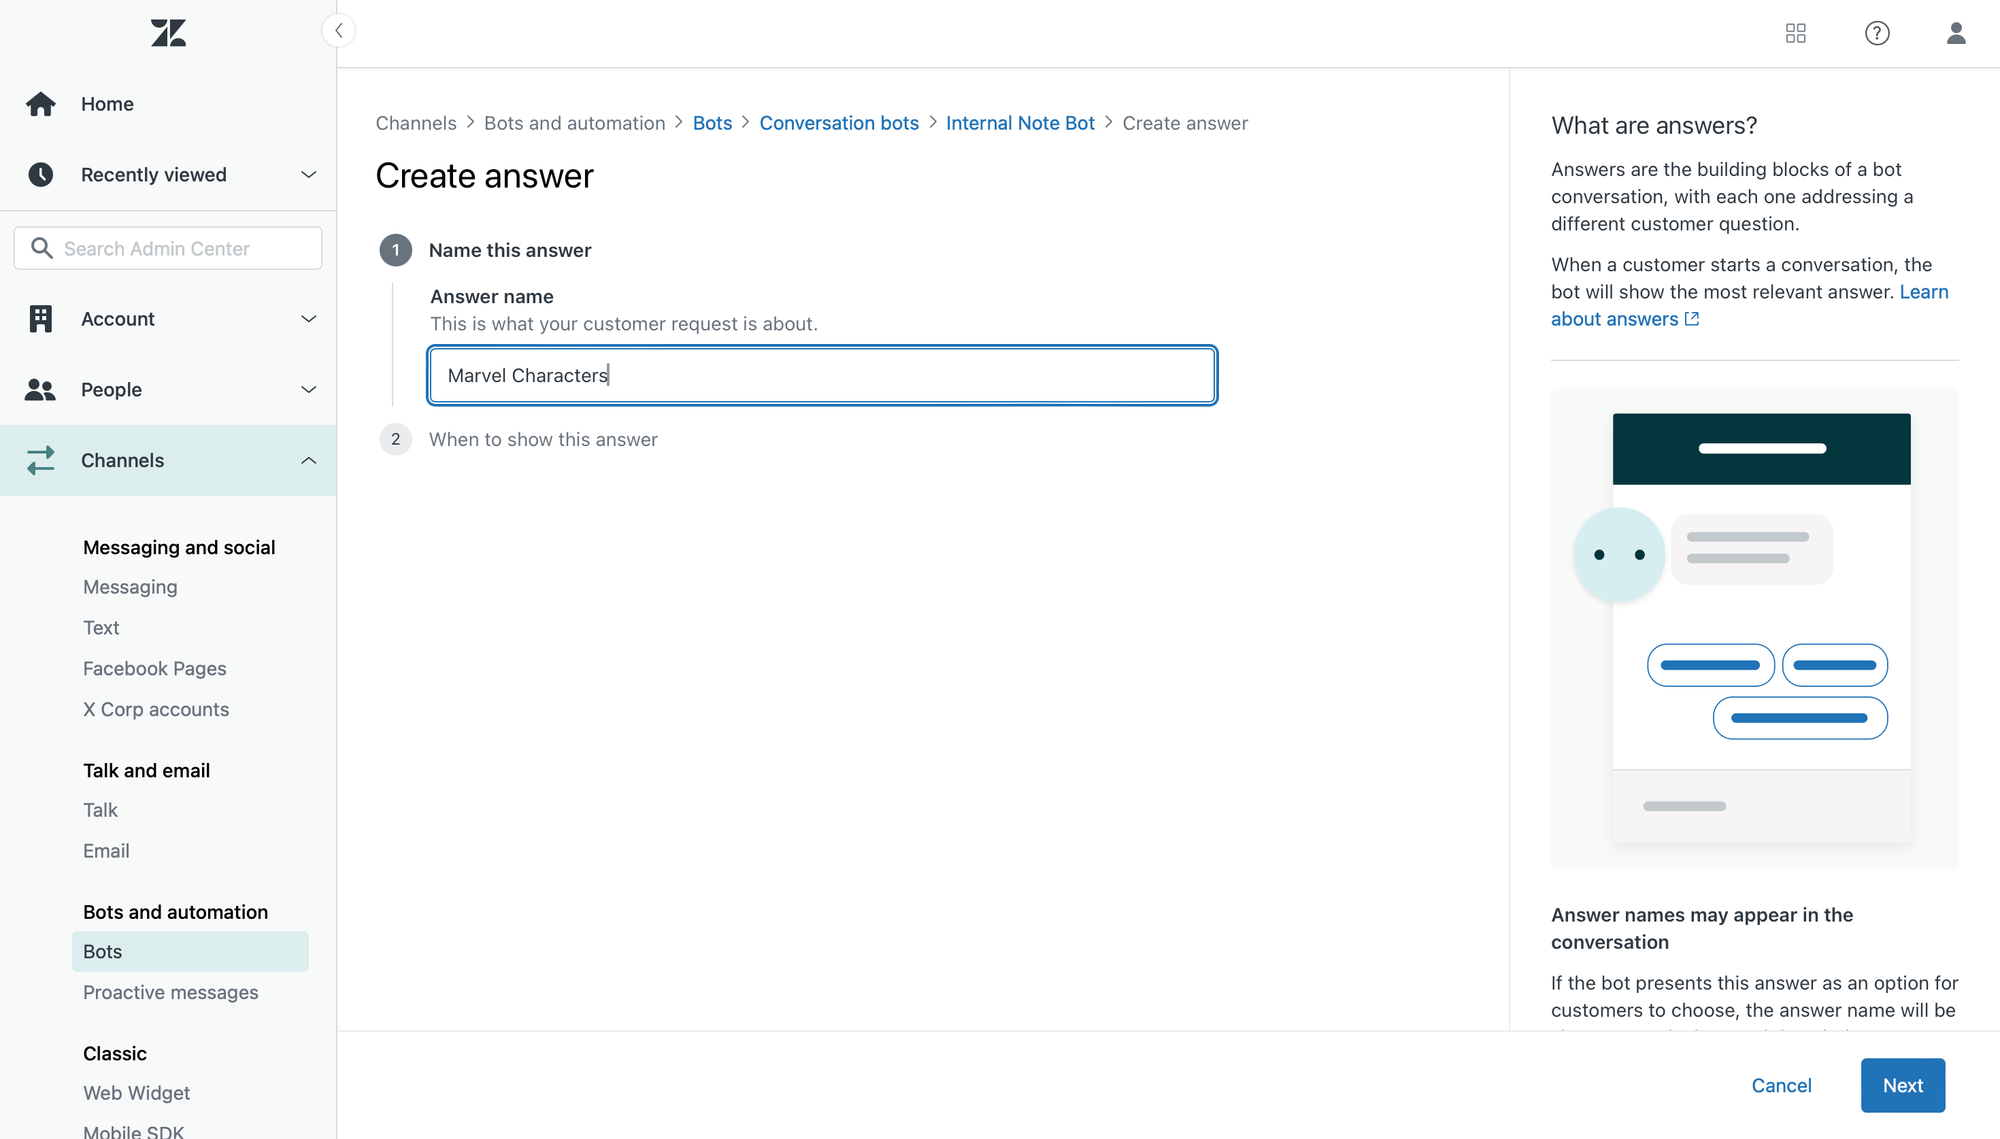
Task: Open the help question mark icon
Action: click(x=1877, y=33)
